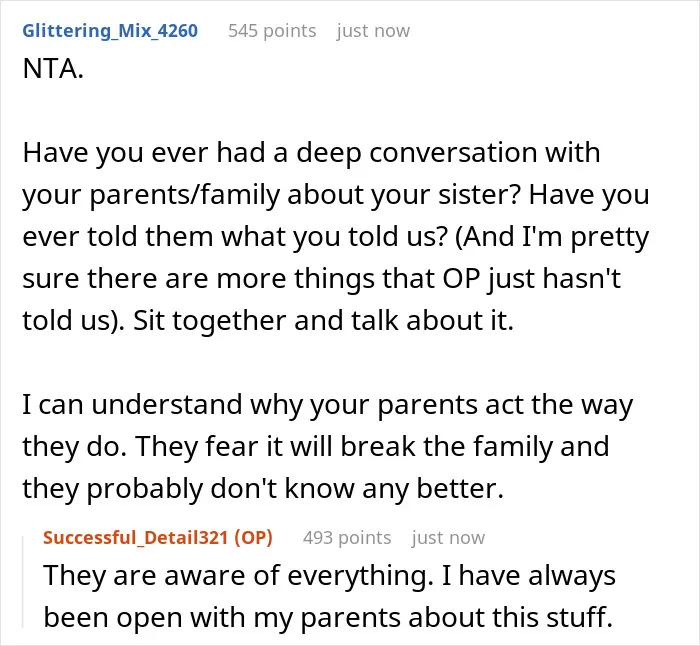This screenshot has height=646, width=700.
Task: Click the word "OP" inside the comment body
Action: (x=461, y=279)
